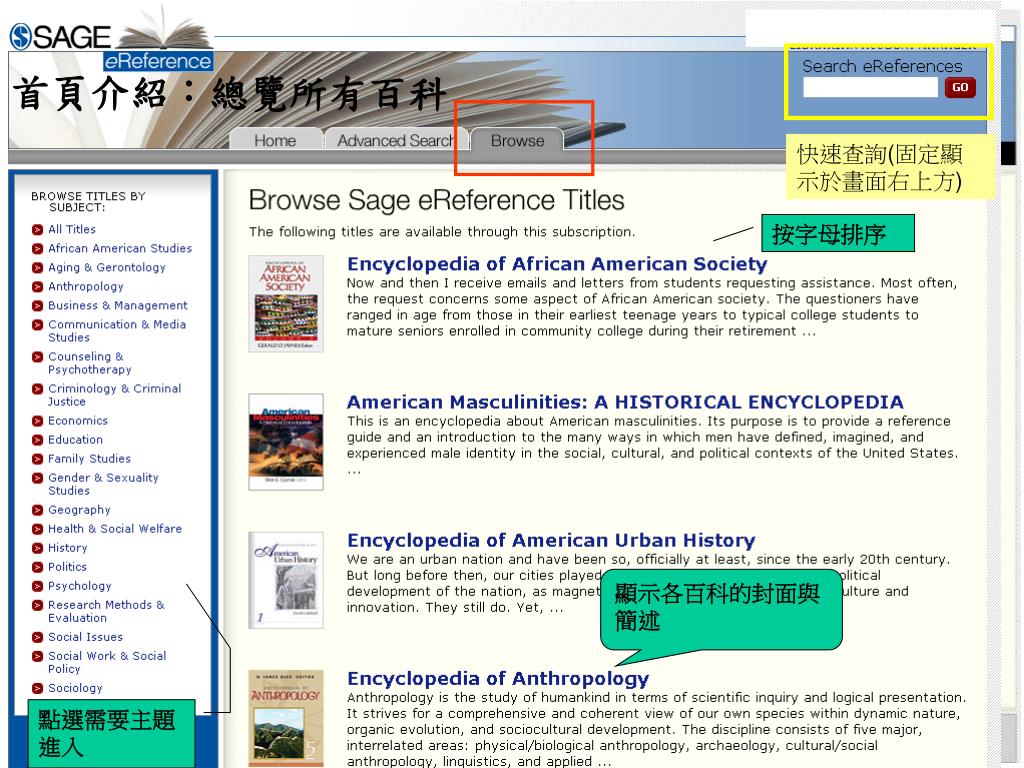This screenshot has width=1024, height=768.
Task: Select the Browse tab
Action: tap(517, 140)
